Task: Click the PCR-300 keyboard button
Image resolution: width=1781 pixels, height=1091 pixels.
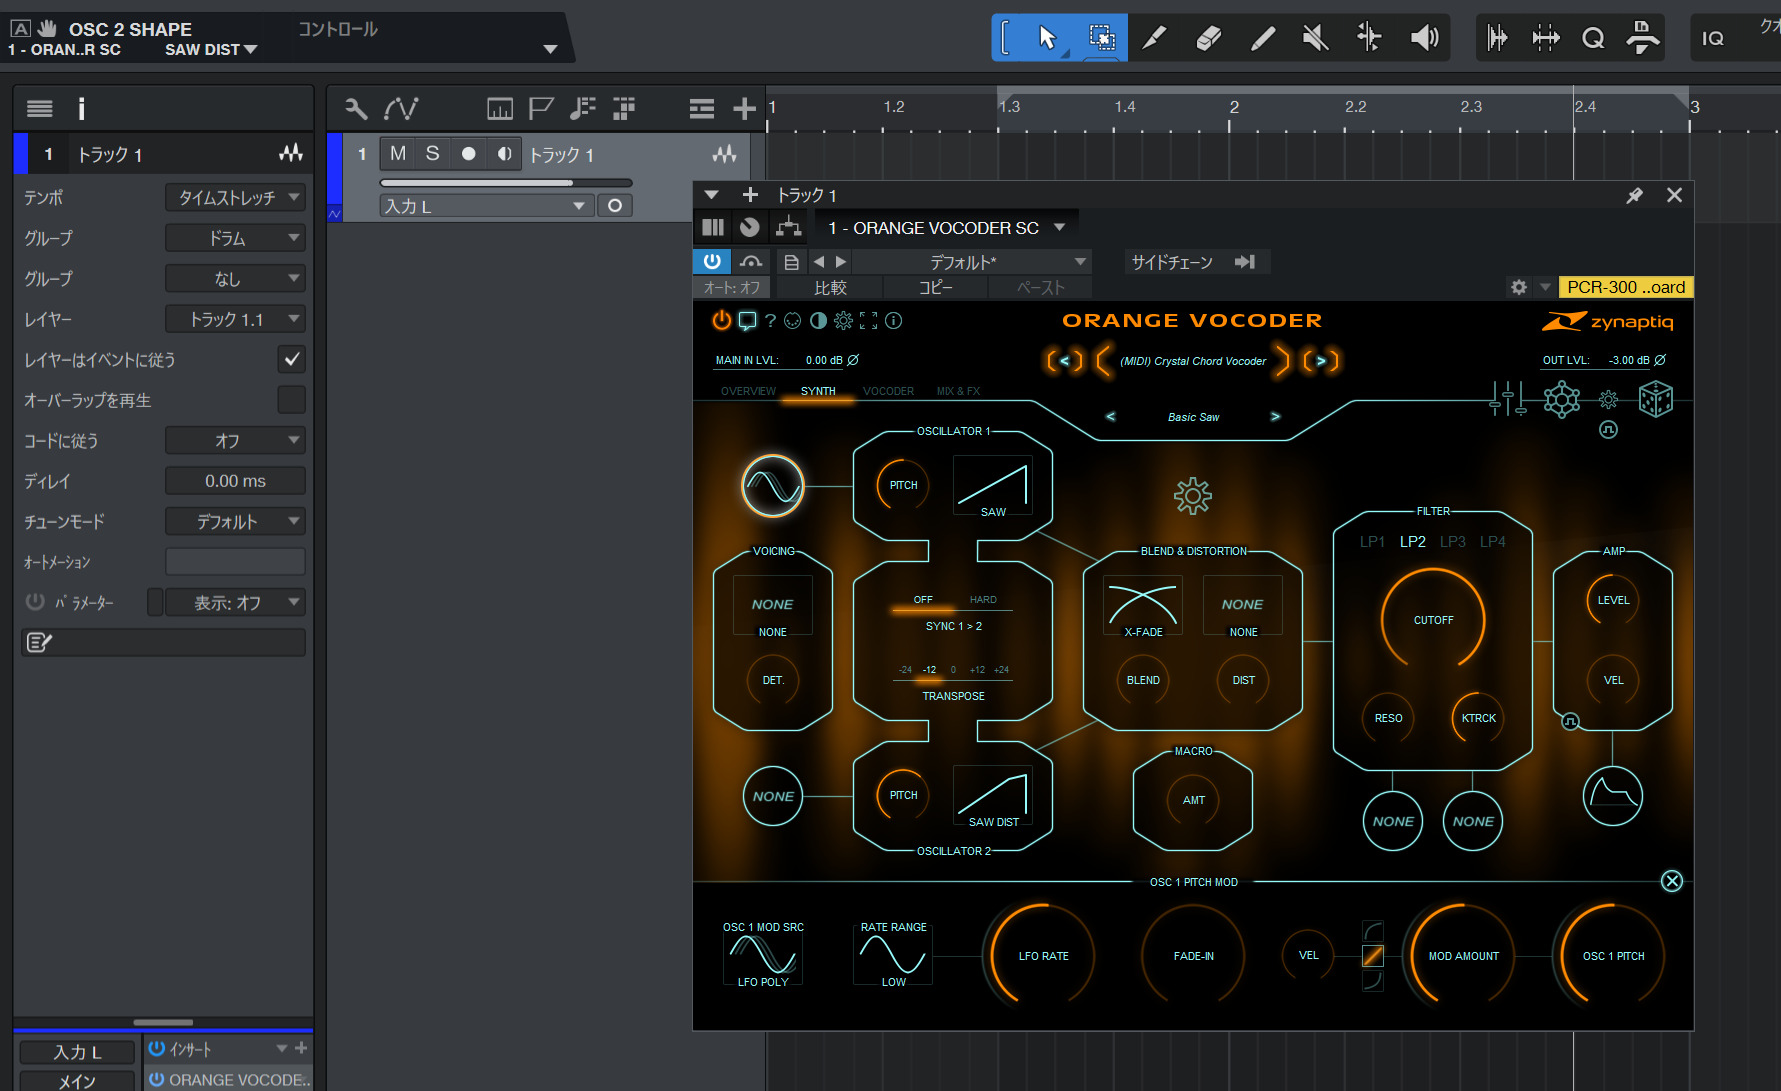Action: point(1625,287)
